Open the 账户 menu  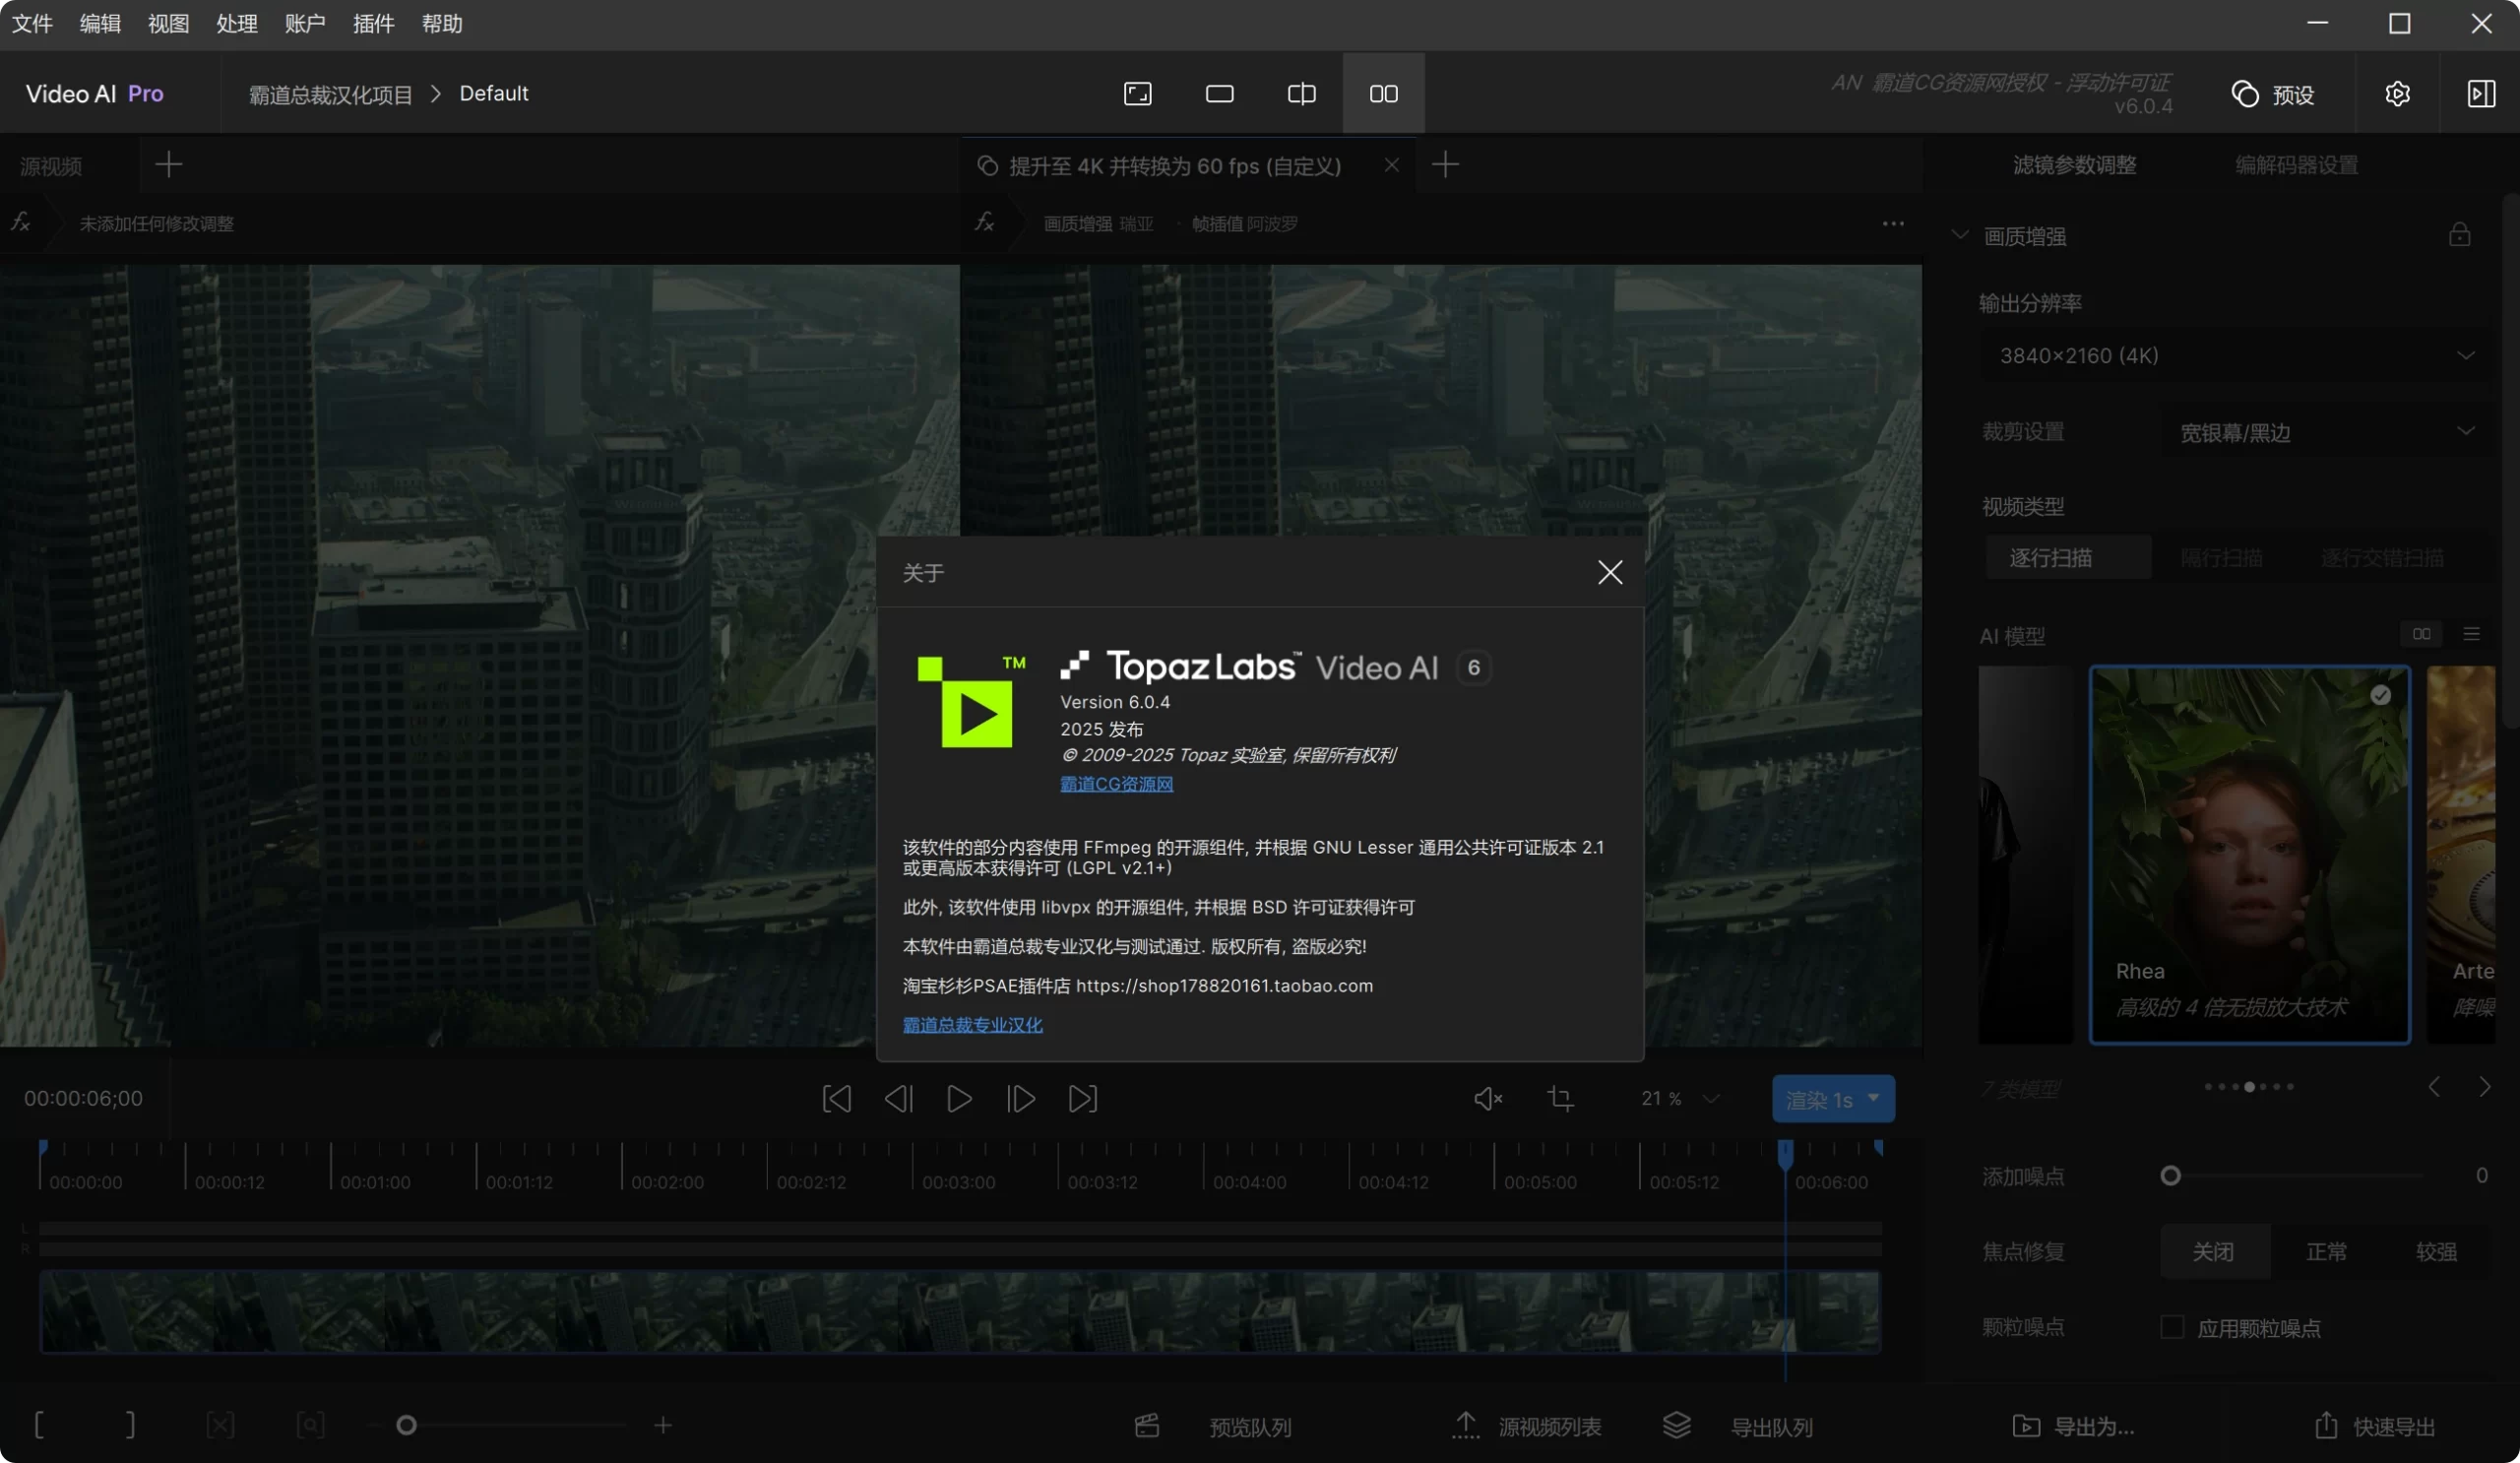pos(305,23)
